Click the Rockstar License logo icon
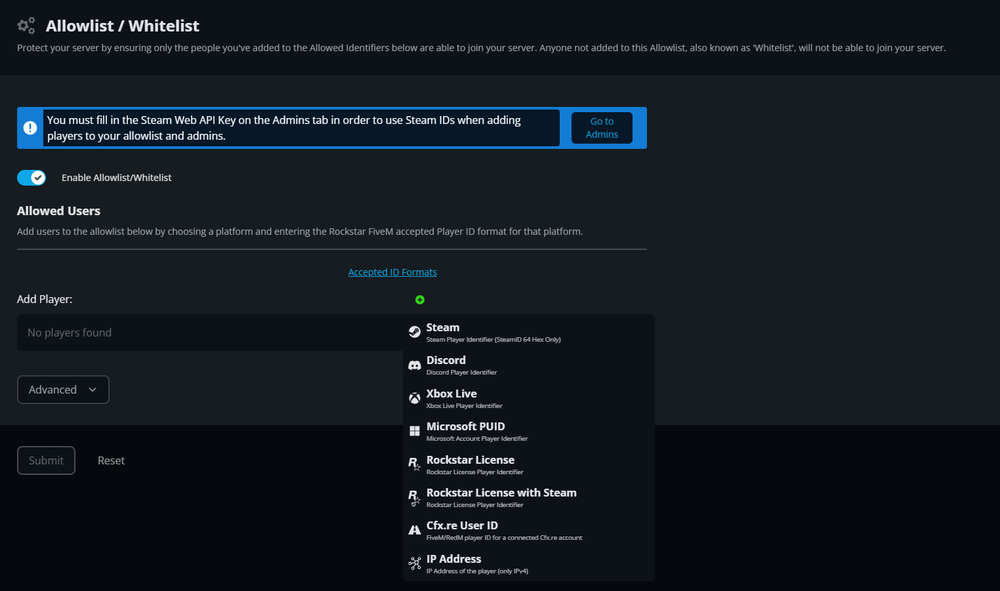This screenshot has width=1000, height=591. pyautogui.click(x=414, y=464)
